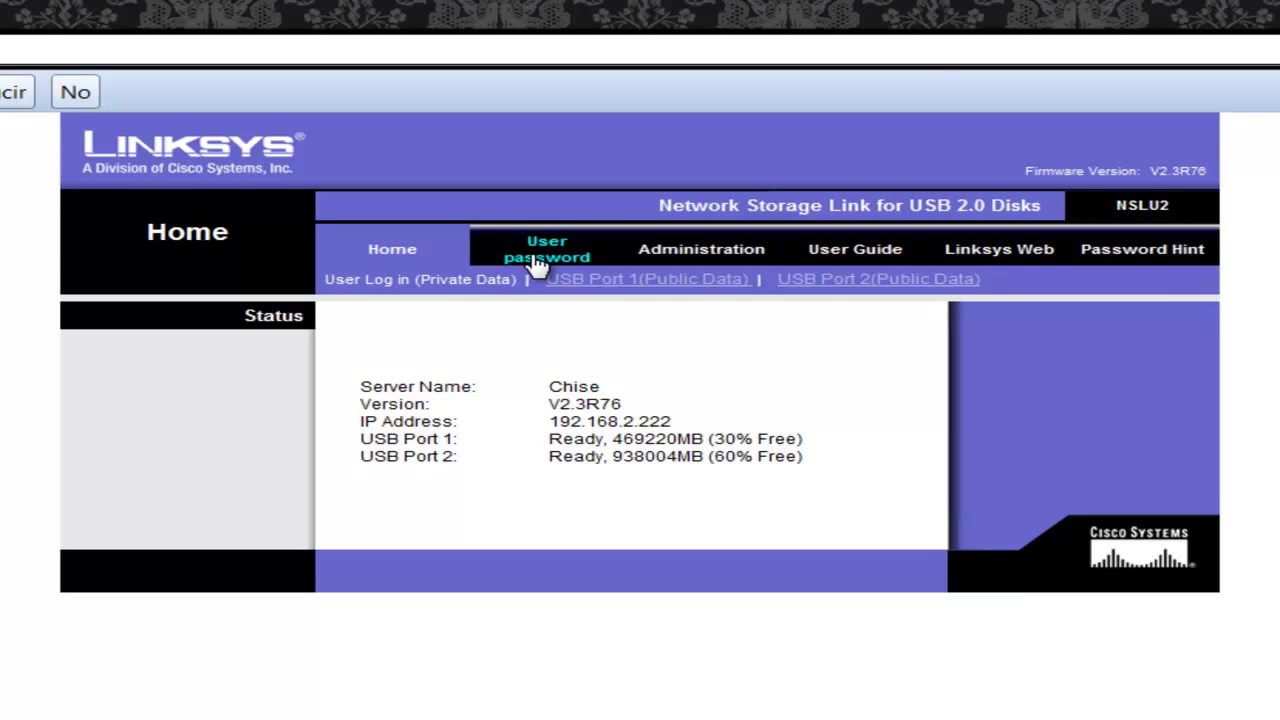Open the User Guide tab
The height and width of the screenshot is (720, 1280).
855,249
